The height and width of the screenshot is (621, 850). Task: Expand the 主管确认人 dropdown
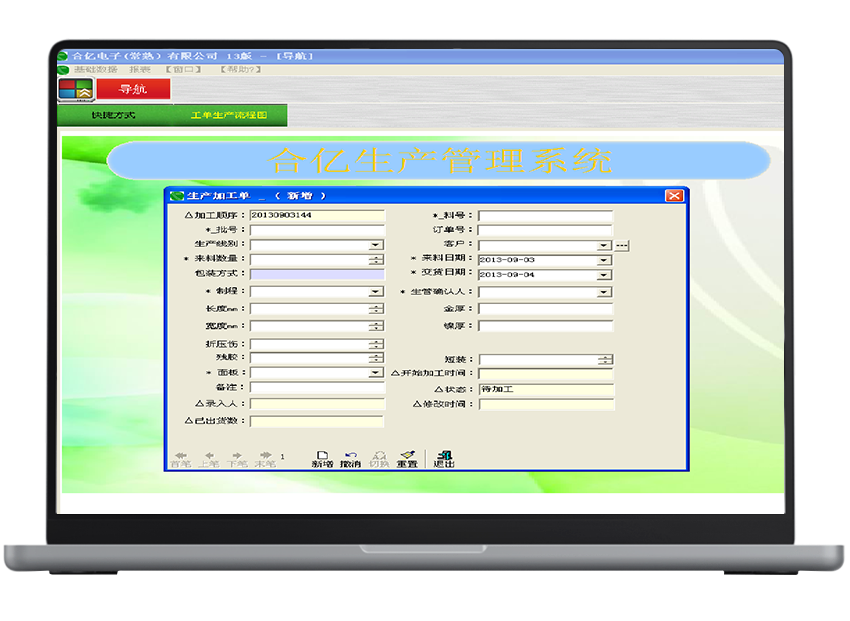coord(604,292)
